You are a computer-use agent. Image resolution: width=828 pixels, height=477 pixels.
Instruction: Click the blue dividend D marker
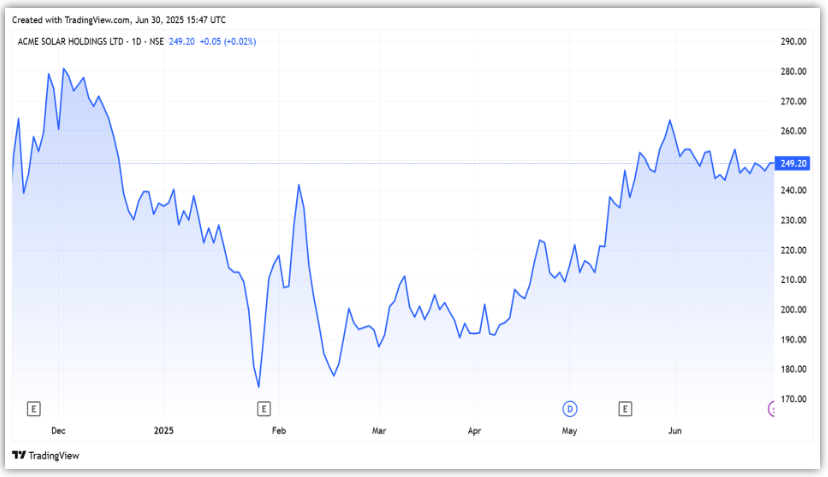pos(571,408)
